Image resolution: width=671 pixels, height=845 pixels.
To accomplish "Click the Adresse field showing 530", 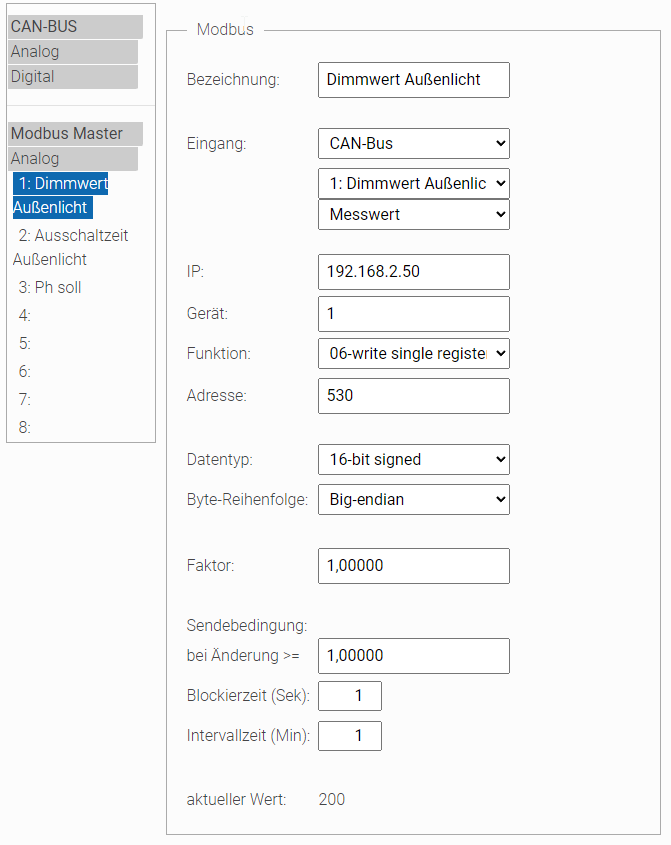I will 413,396.
